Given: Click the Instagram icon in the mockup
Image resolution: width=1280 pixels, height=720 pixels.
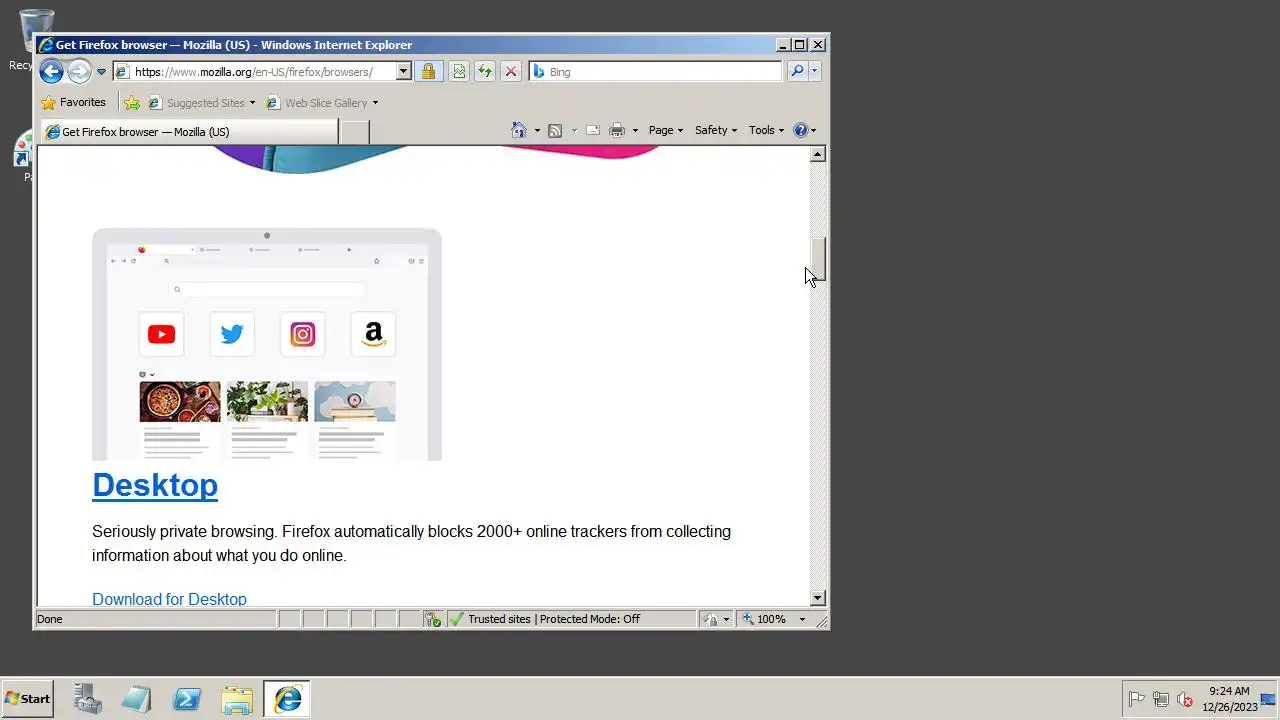Looking at the screenshot, I should coord(303,334).
